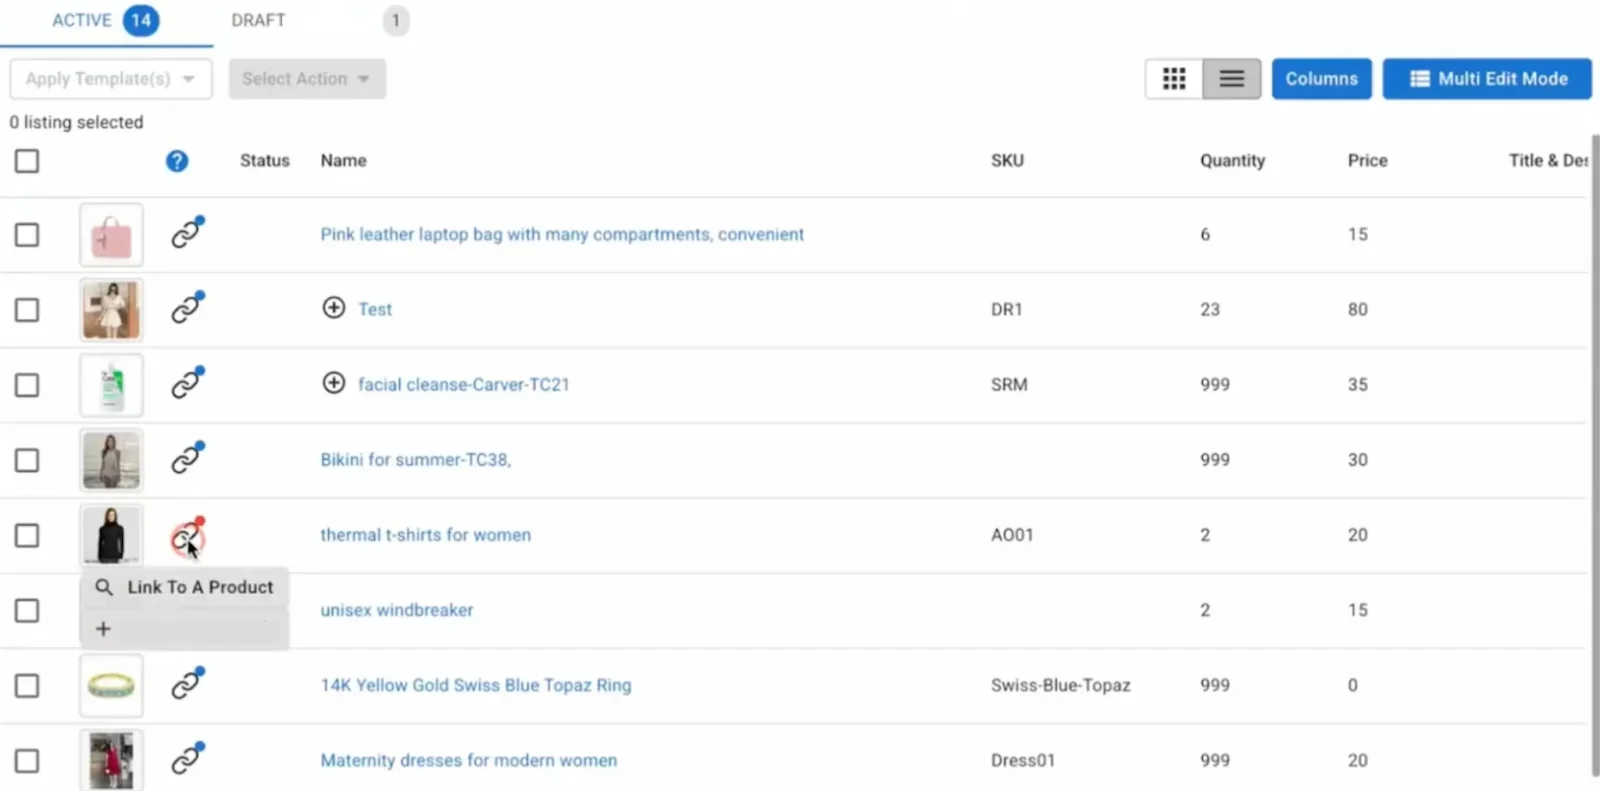Click the Swiss-Blue-Topaz SKU cell

pyautogui.click(x=1060, y=685)
